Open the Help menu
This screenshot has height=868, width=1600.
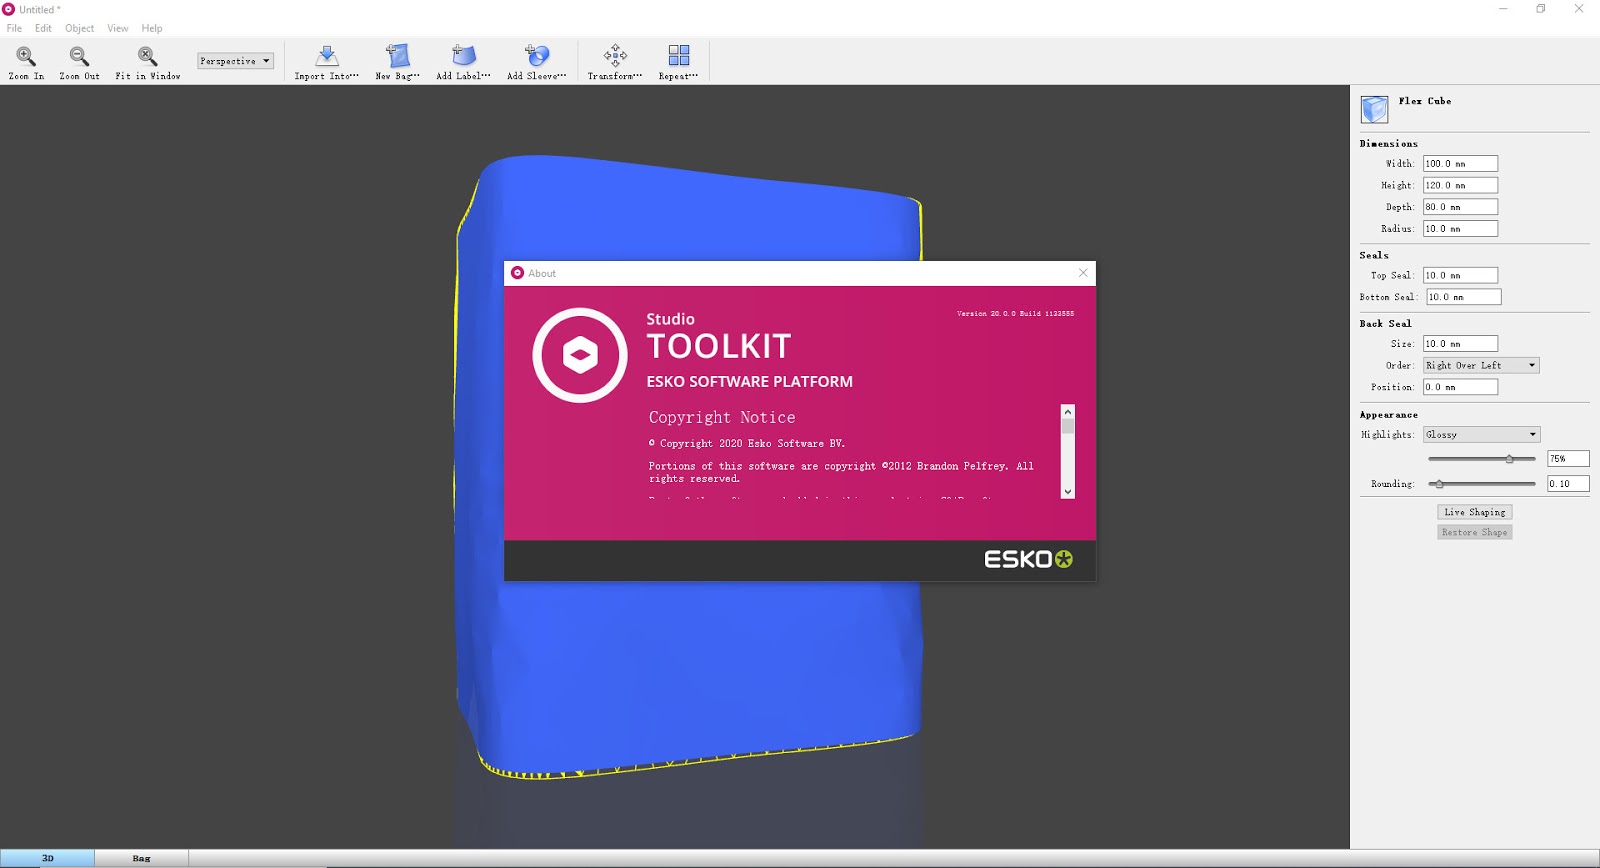tap(152, 28)
